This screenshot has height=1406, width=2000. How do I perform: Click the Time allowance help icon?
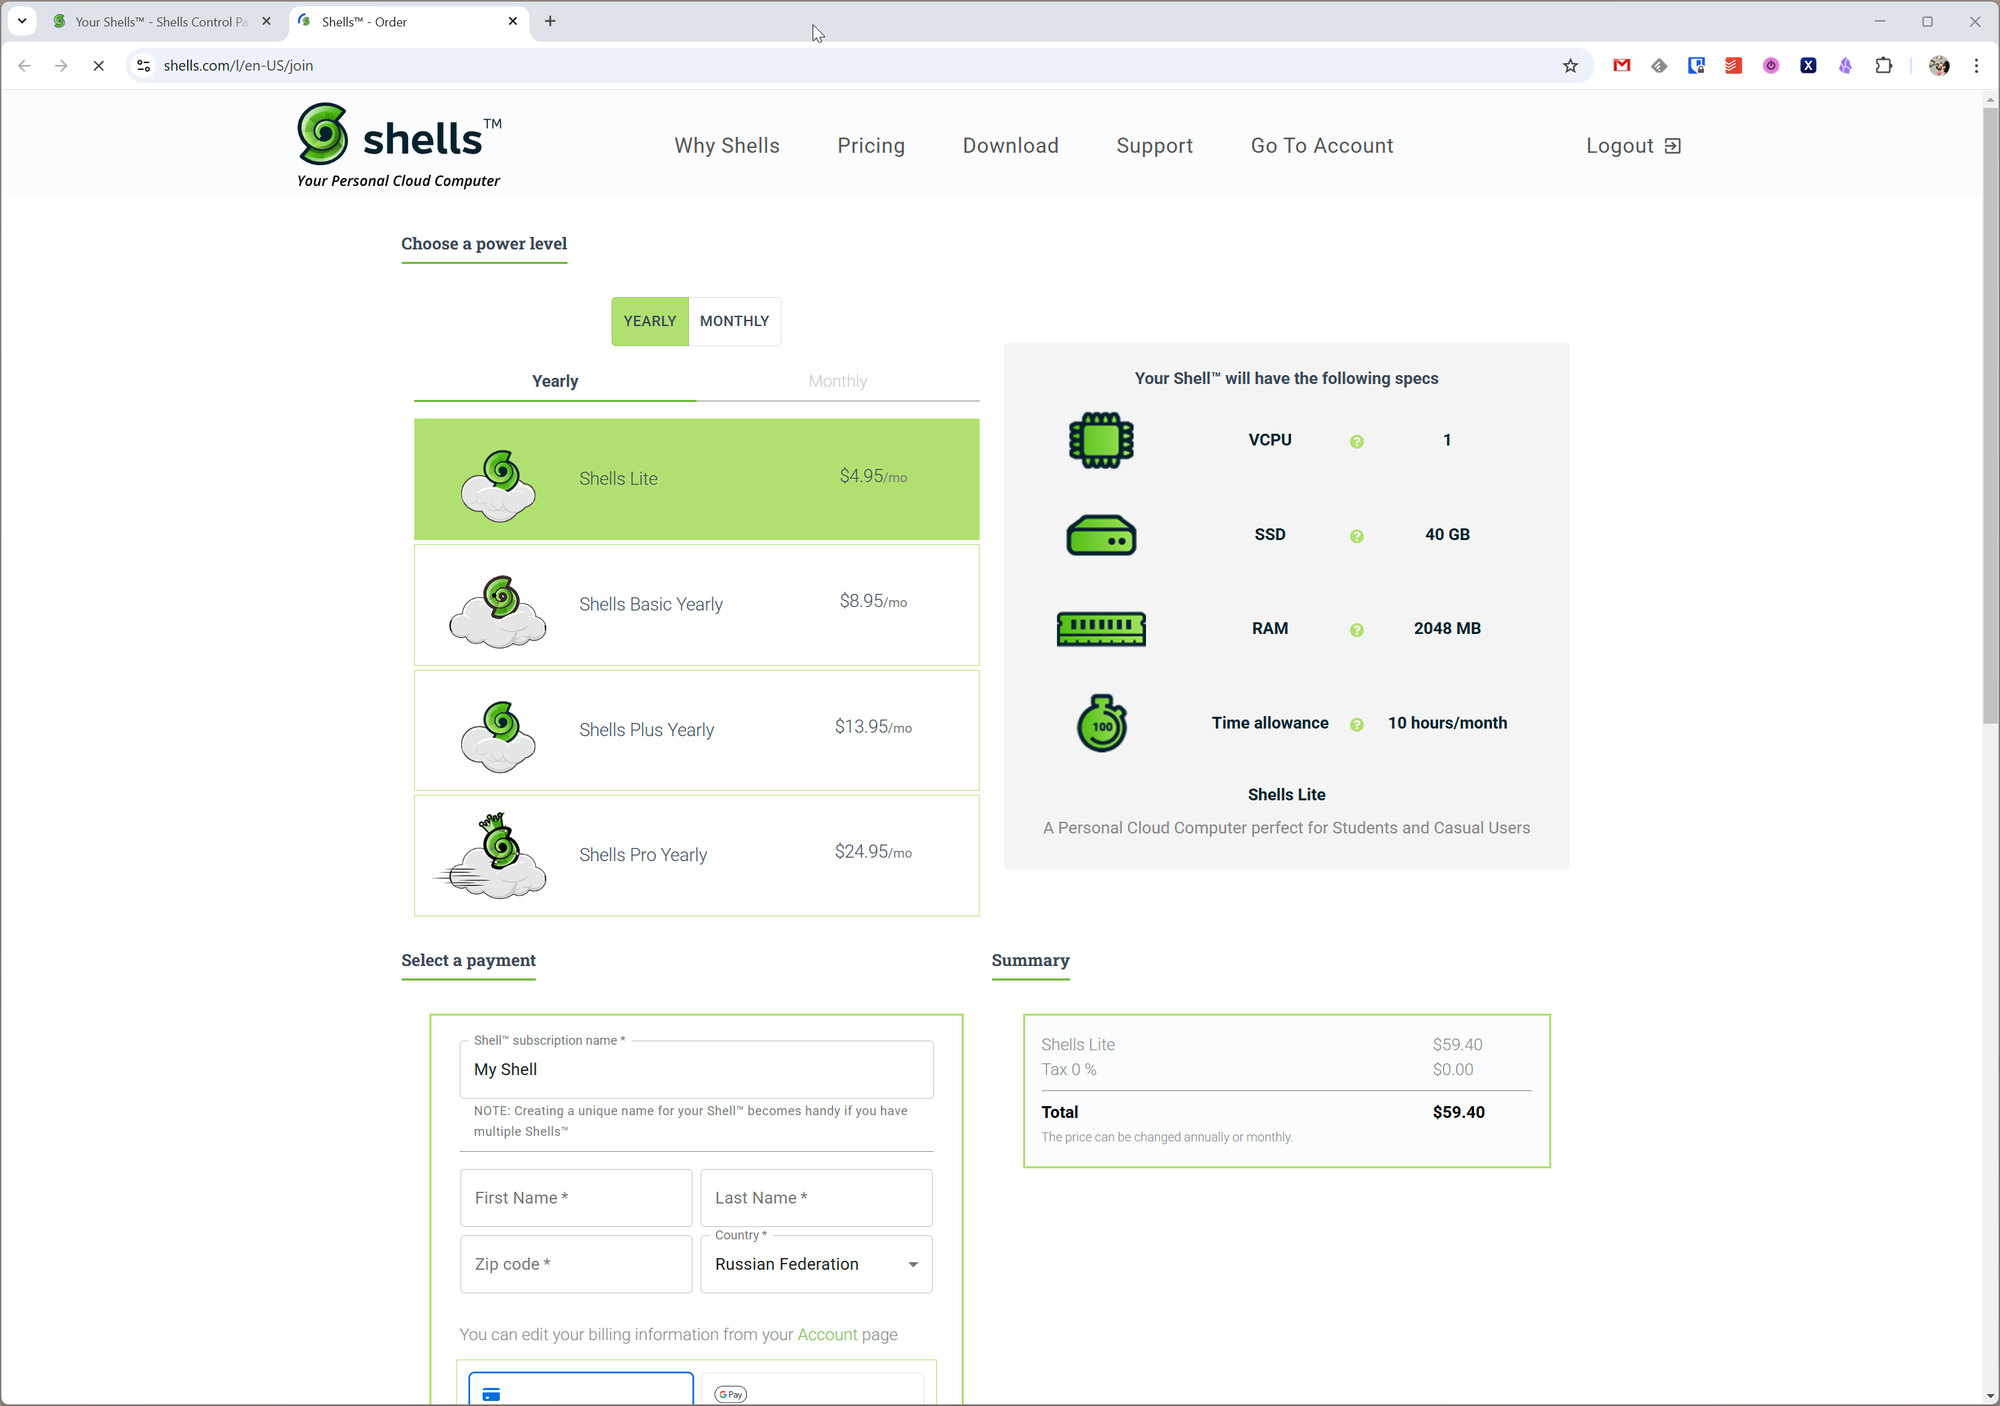coord(1356,725)
